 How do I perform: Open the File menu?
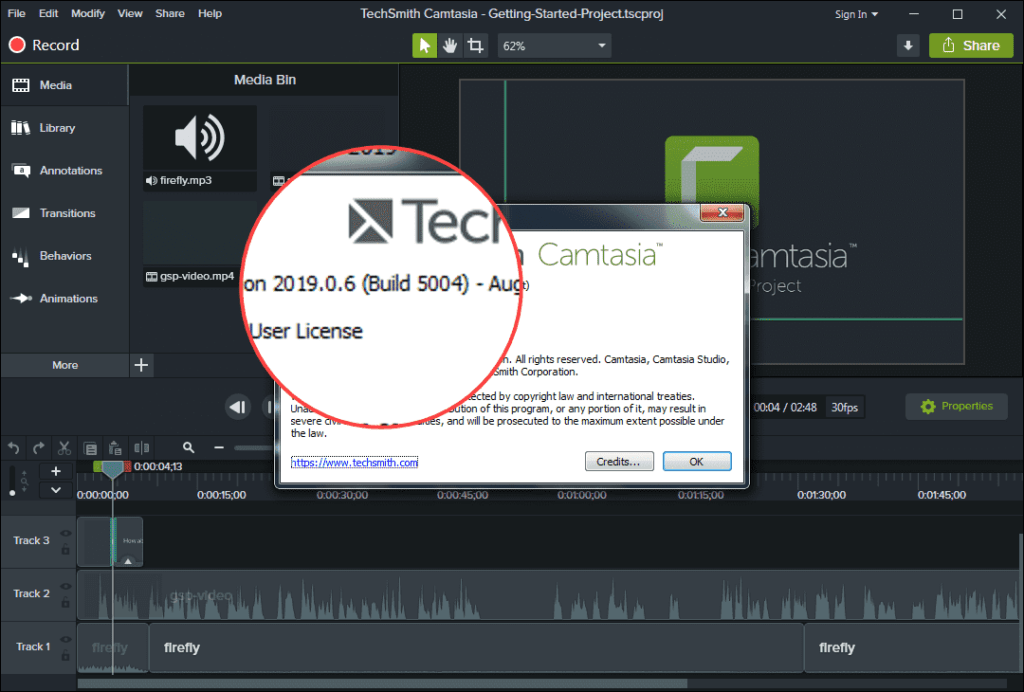(x=16, y=13)
